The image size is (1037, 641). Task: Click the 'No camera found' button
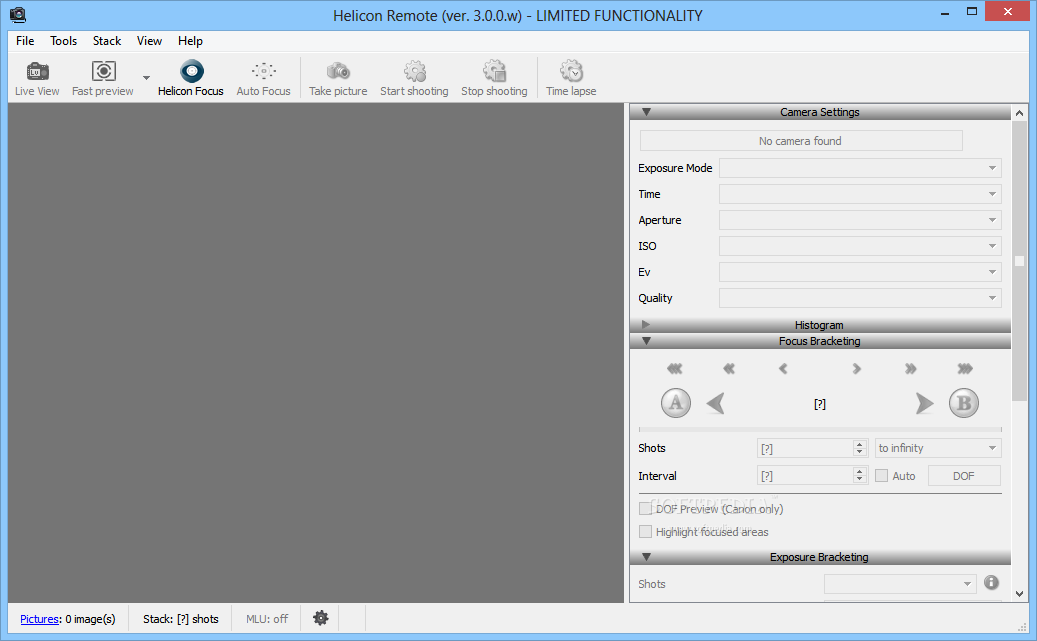(x=800, y=141)
